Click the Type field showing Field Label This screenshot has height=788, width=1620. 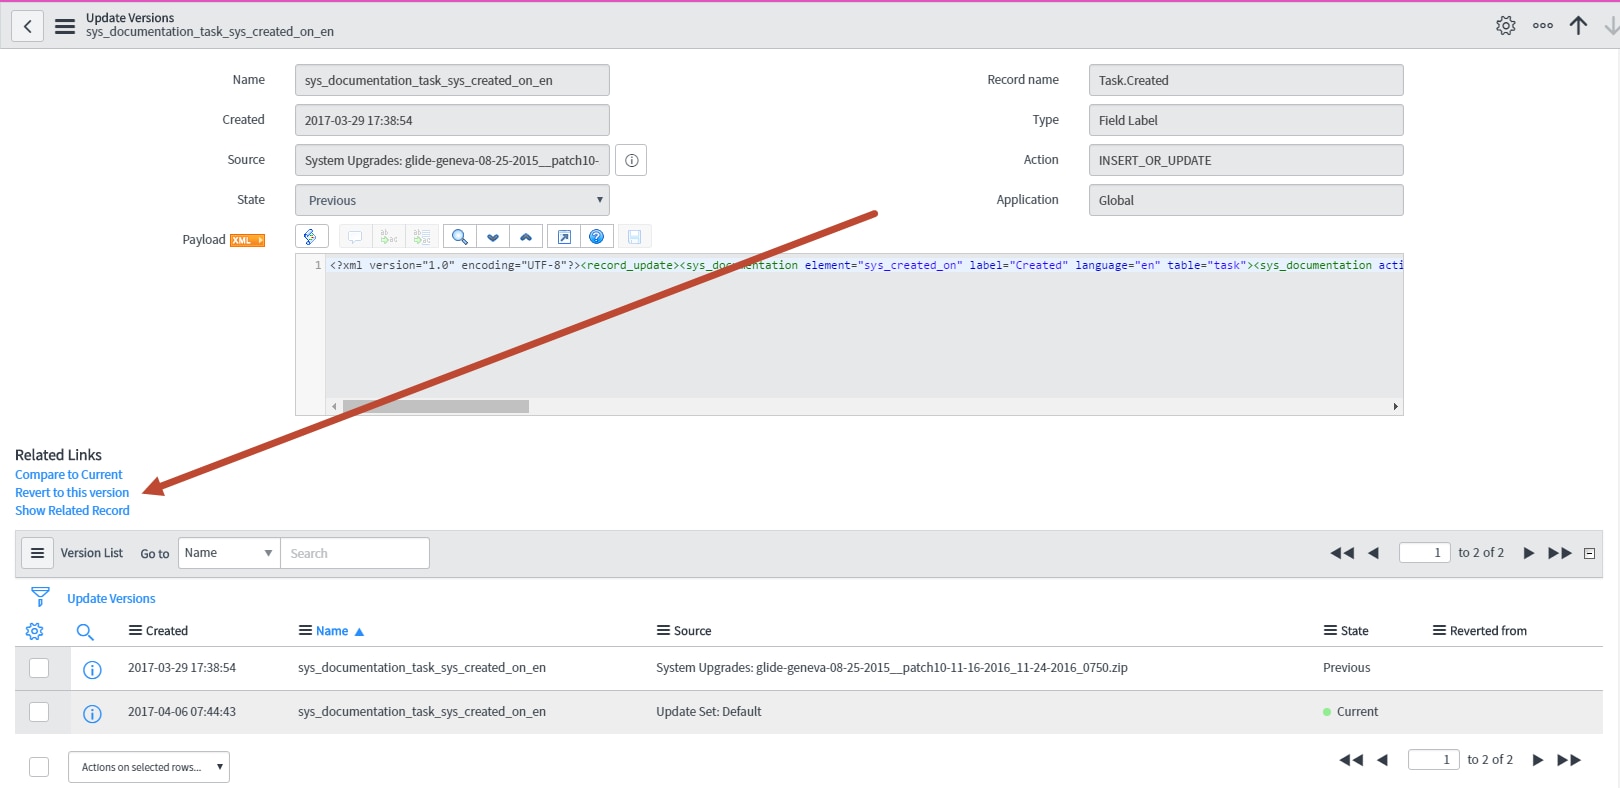coord(1246,120)
